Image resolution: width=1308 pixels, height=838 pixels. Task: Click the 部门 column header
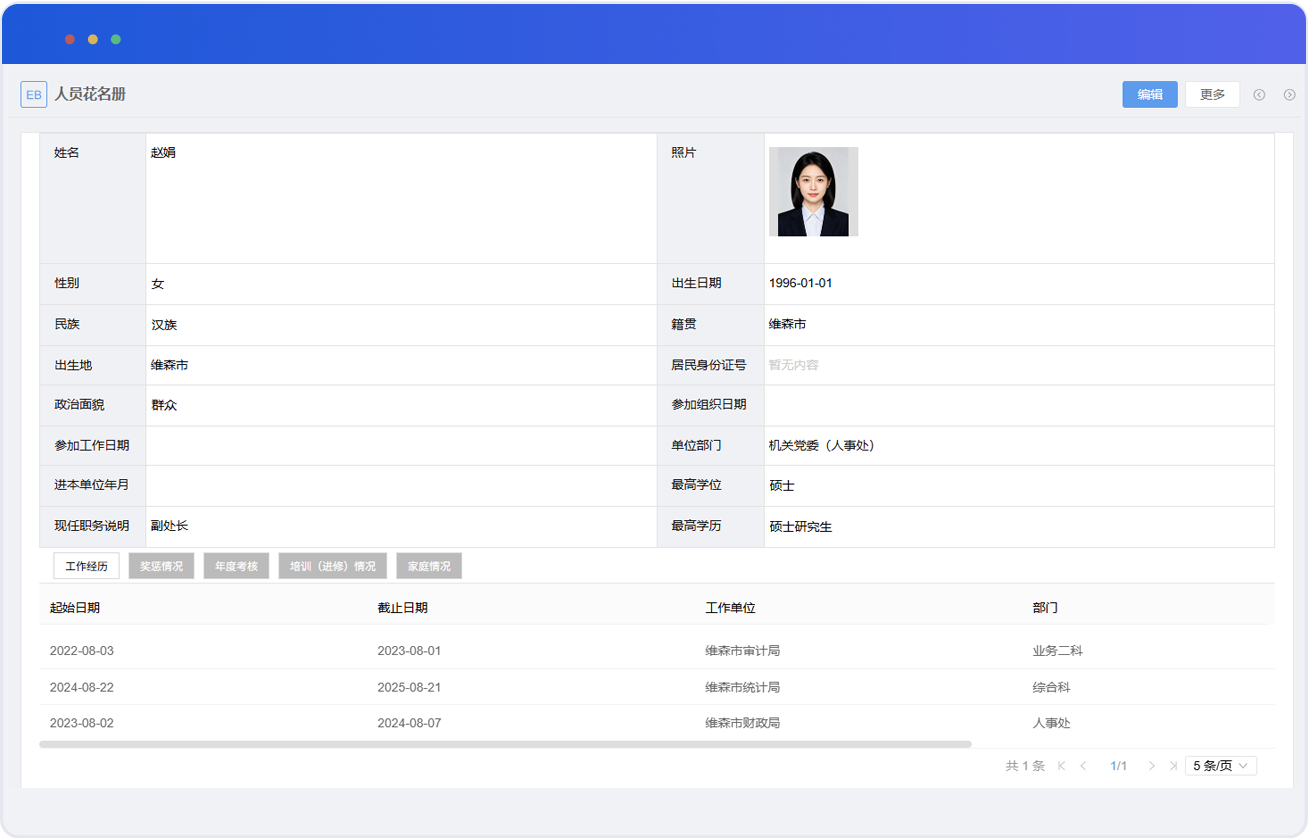[x=1045, y=608]
